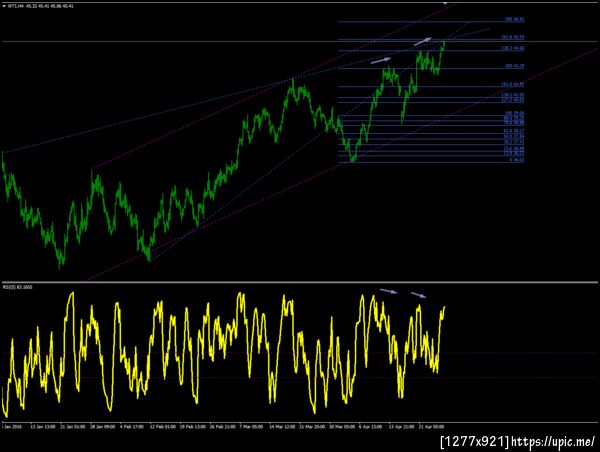600x452 pixels.
Task: Click the WTI,H4 symbol label
Action: tap(16, 6)
